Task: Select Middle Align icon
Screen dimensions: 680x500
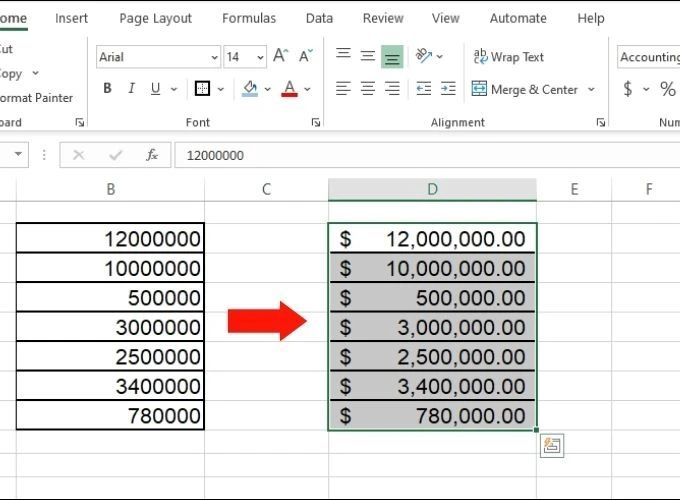Action: [x=368, y=56]
